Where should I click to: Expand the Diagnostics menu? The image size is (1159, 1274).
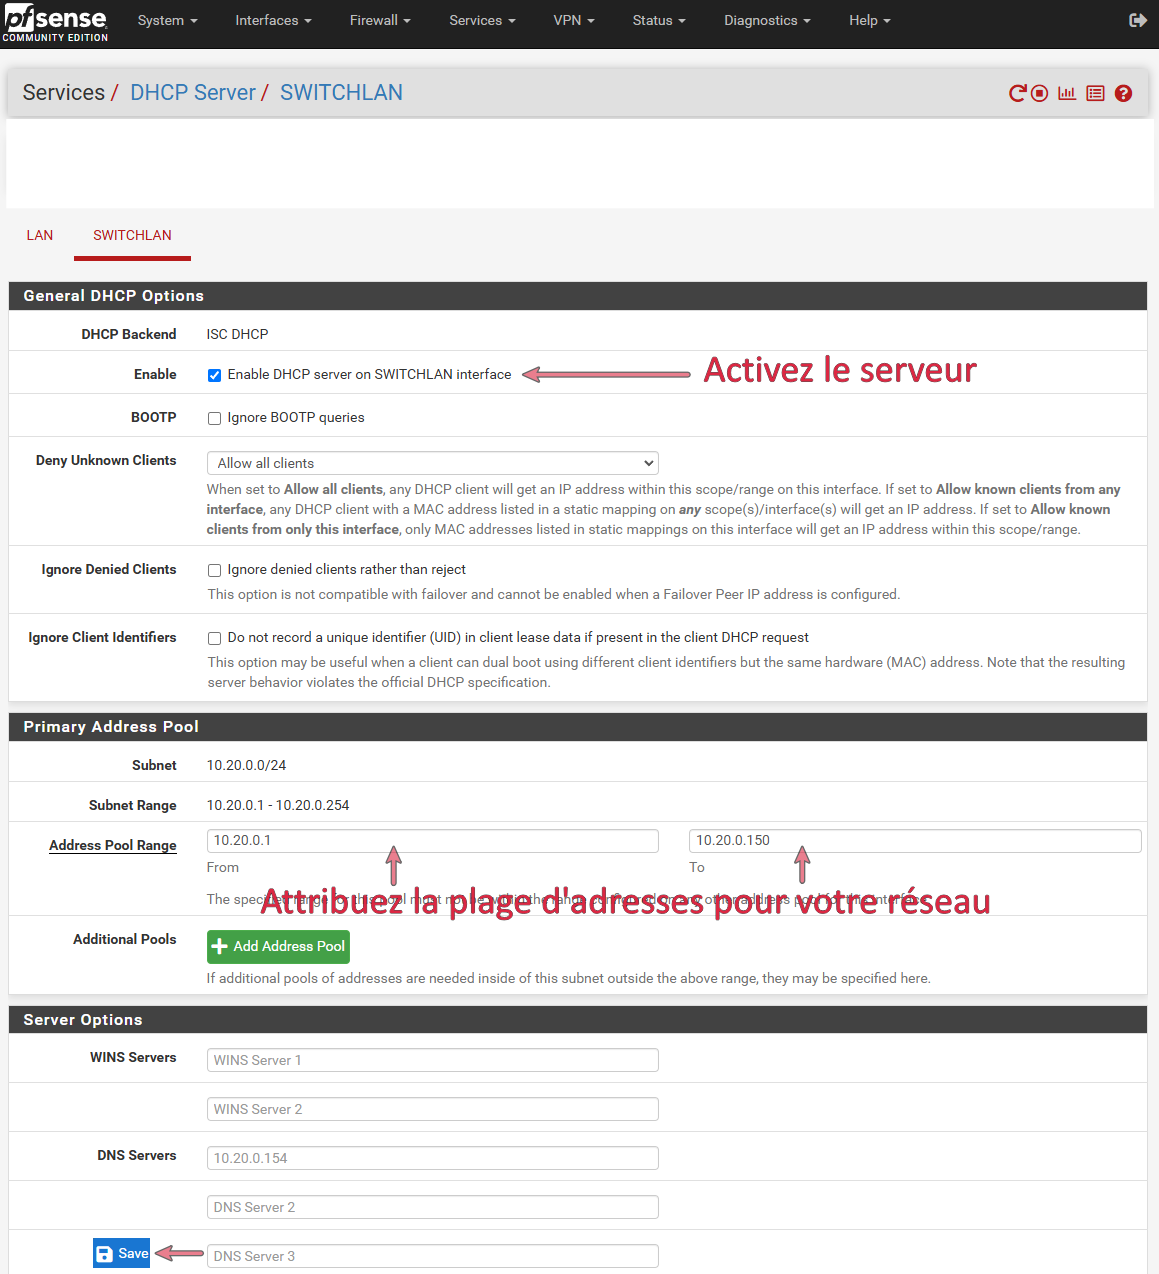click(766, 20)
